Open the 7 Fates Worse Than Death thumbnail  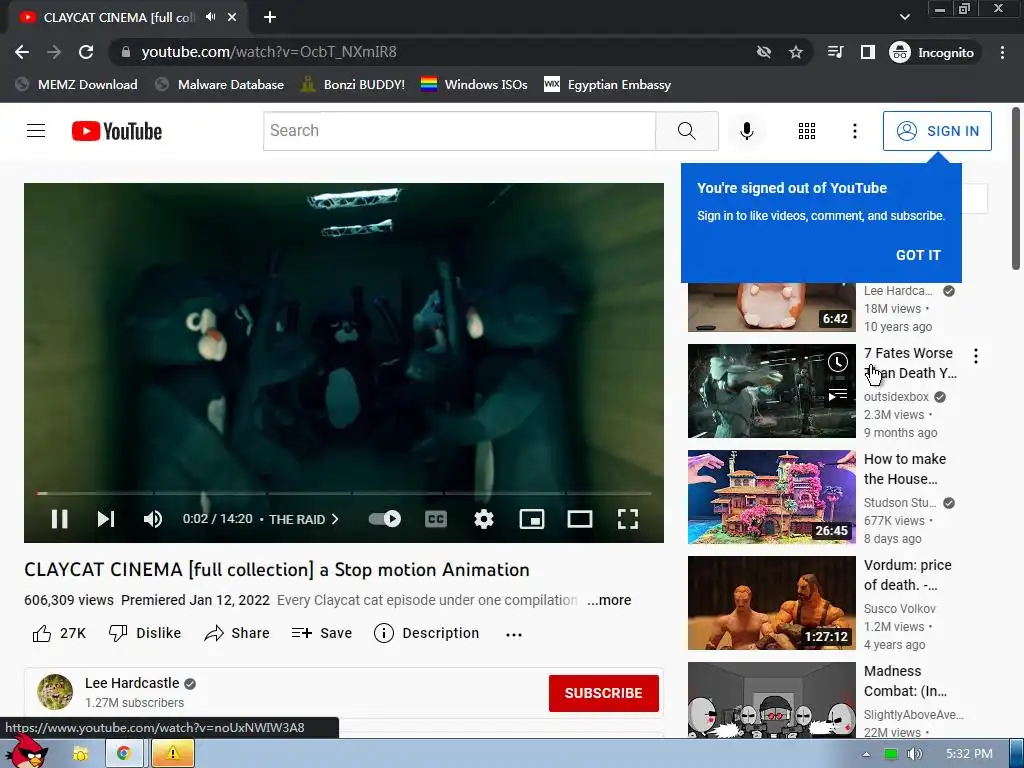[x=771, y=391]
